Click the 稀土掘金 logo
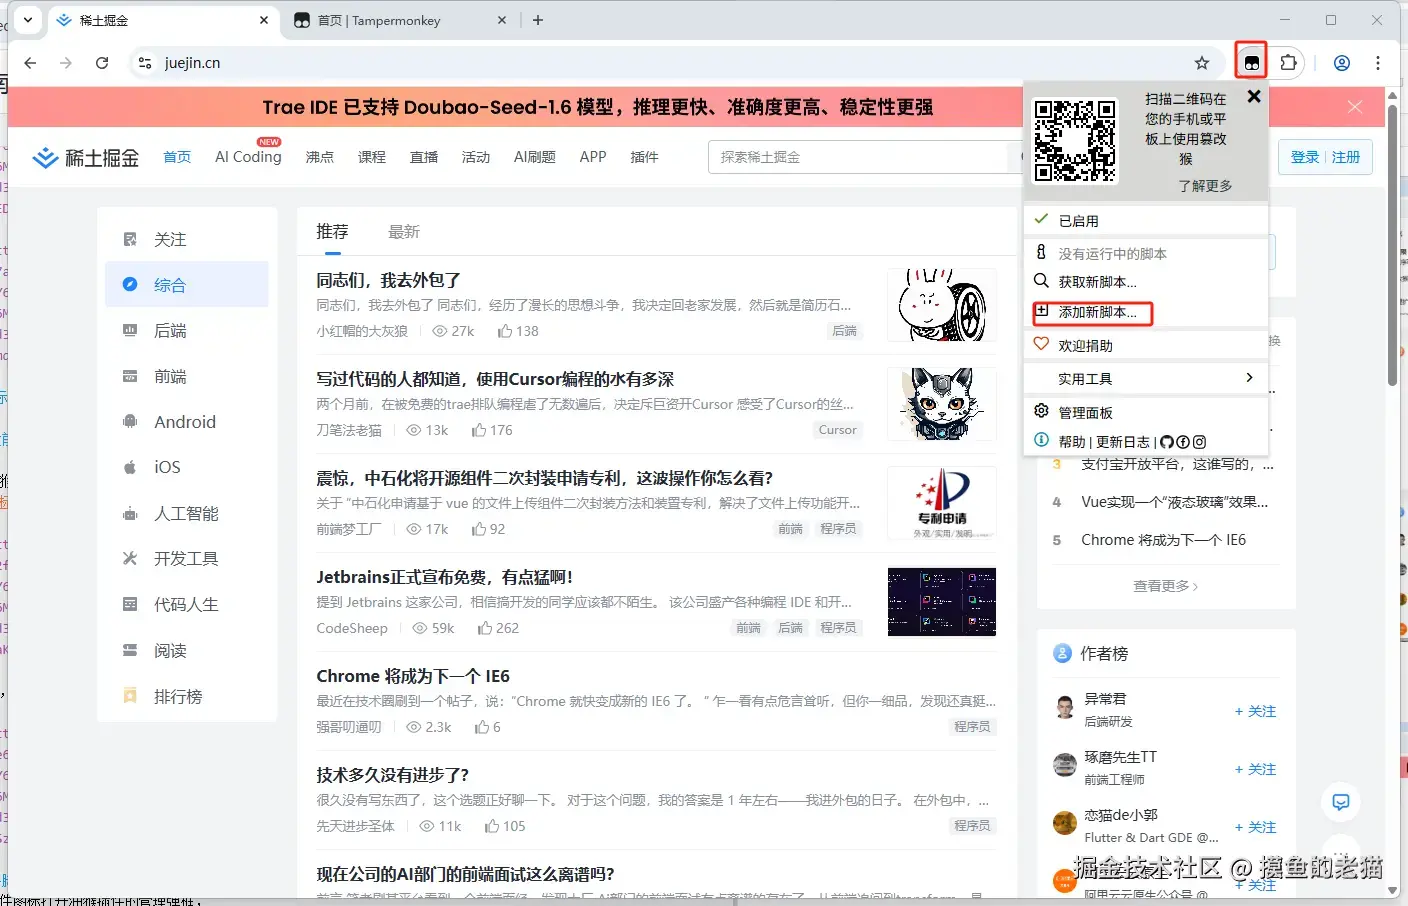 [x=86, y=157]
